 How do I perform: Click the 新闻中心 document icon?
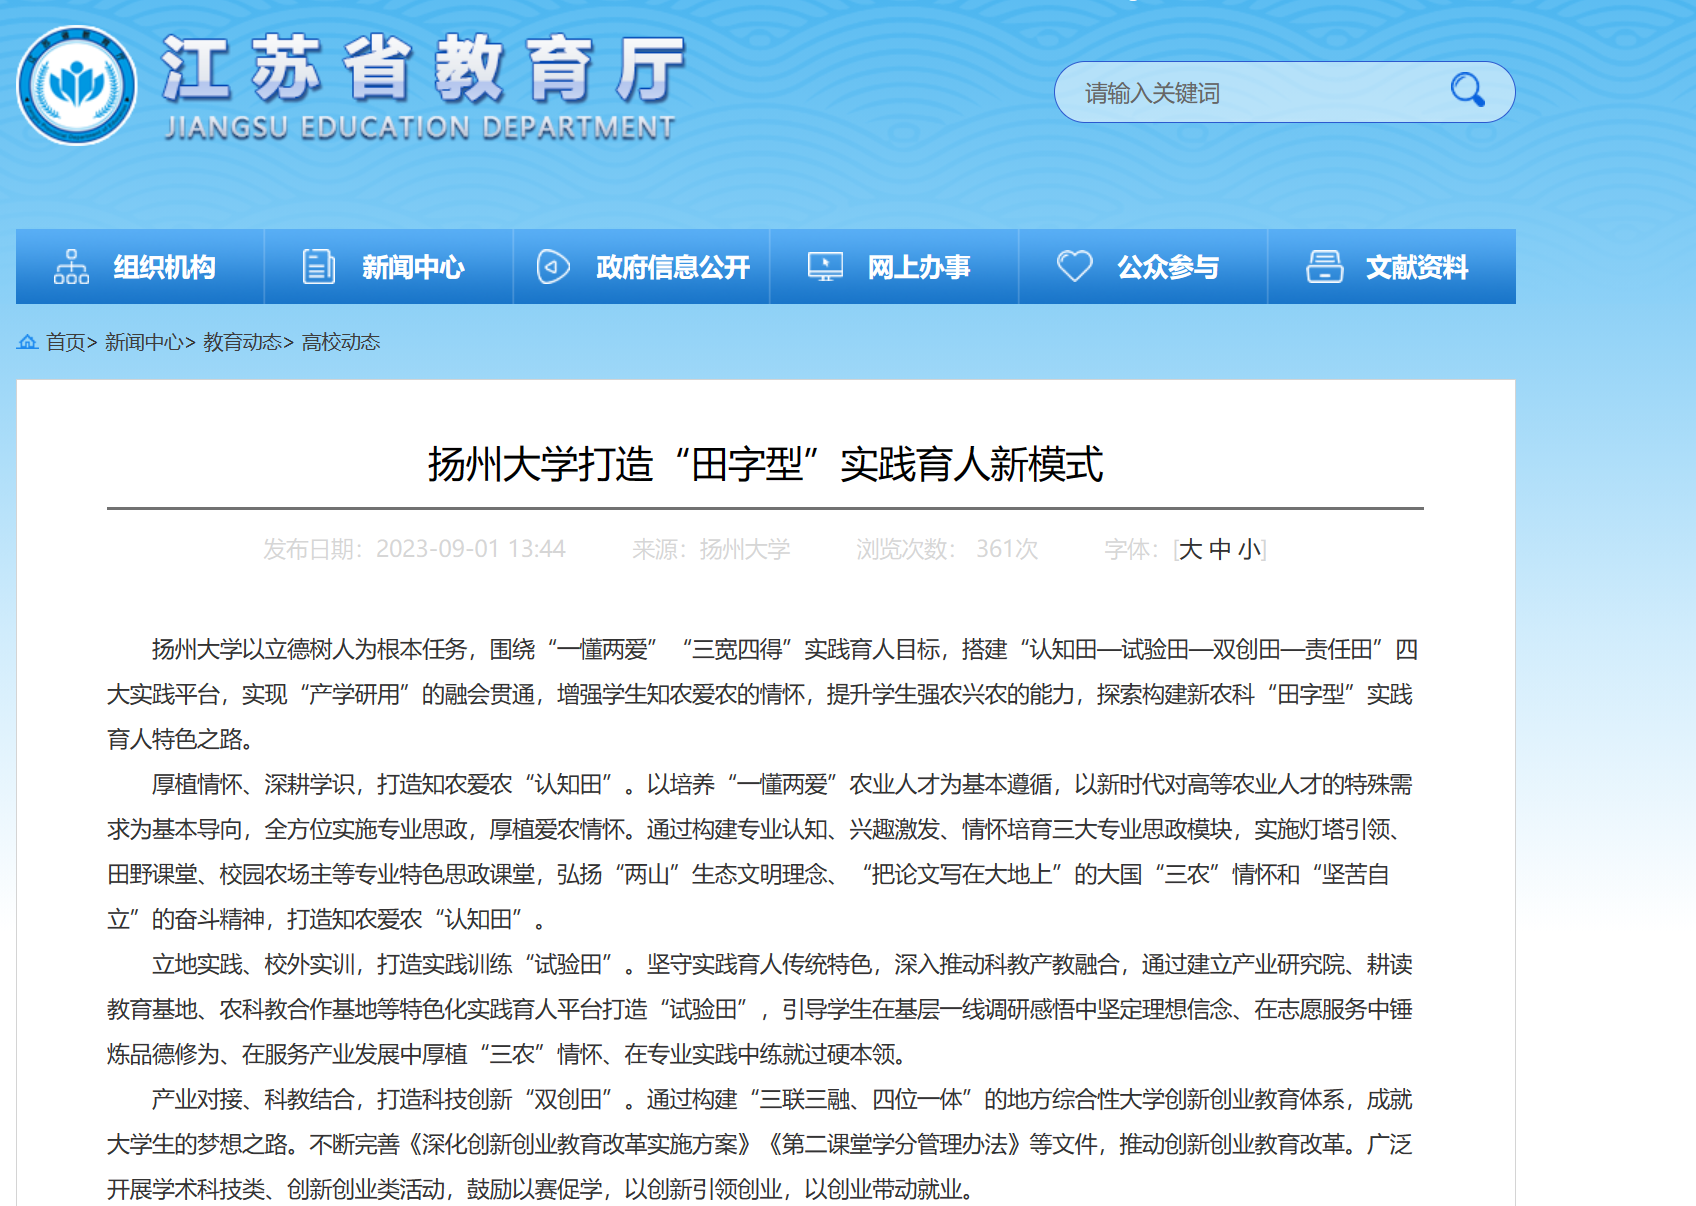(x=318, y=267)
